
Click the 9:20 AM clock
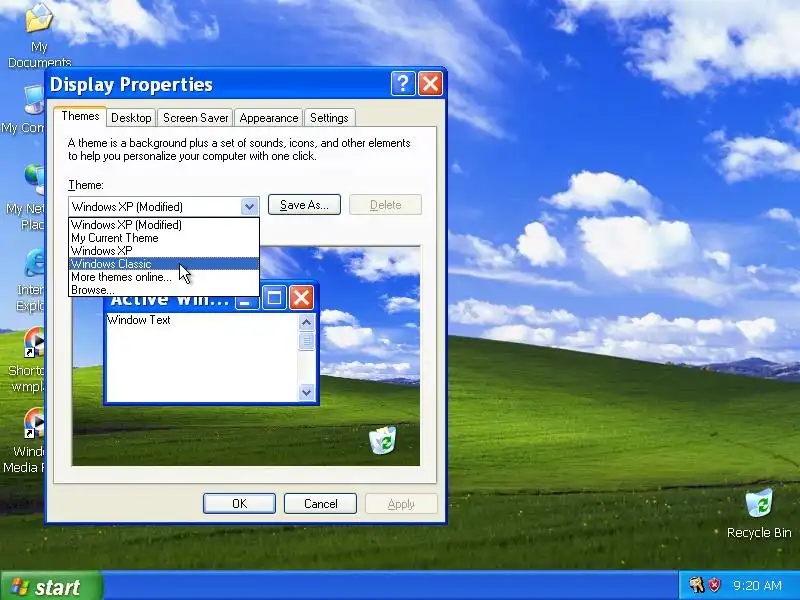tap(757, 585)
